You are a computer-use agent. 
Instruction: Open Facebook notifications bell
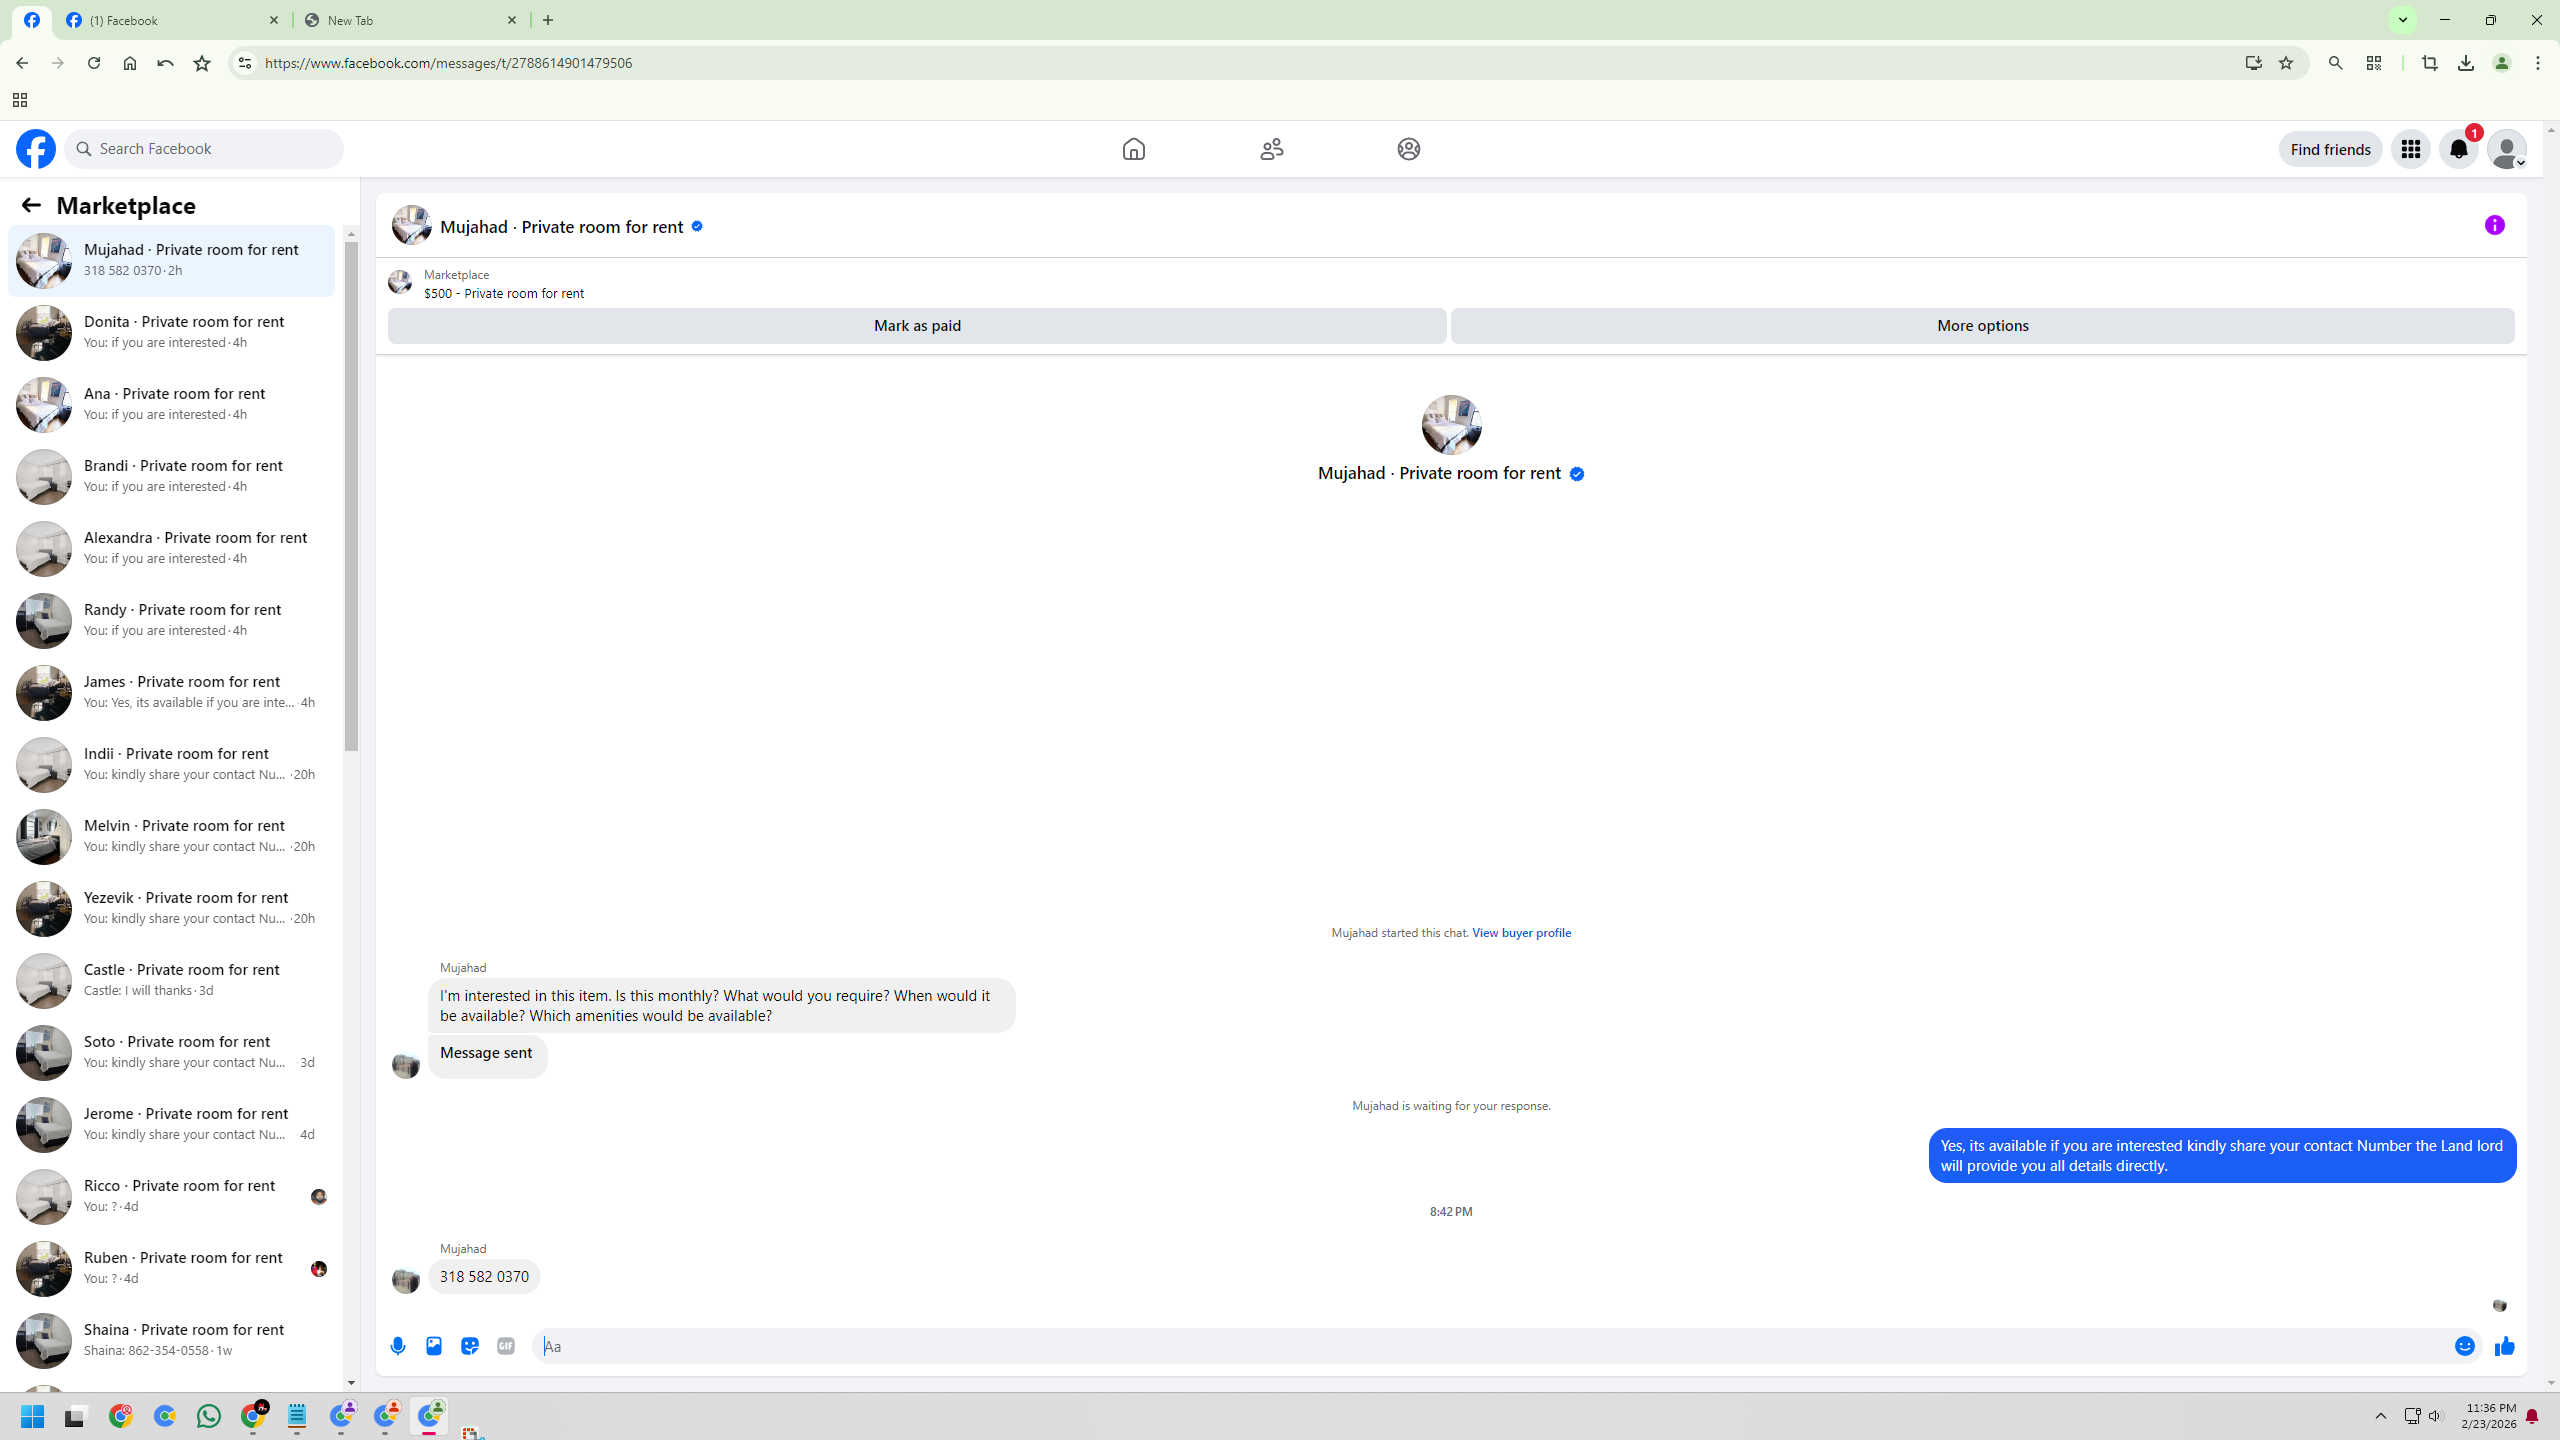[2458, 149]
